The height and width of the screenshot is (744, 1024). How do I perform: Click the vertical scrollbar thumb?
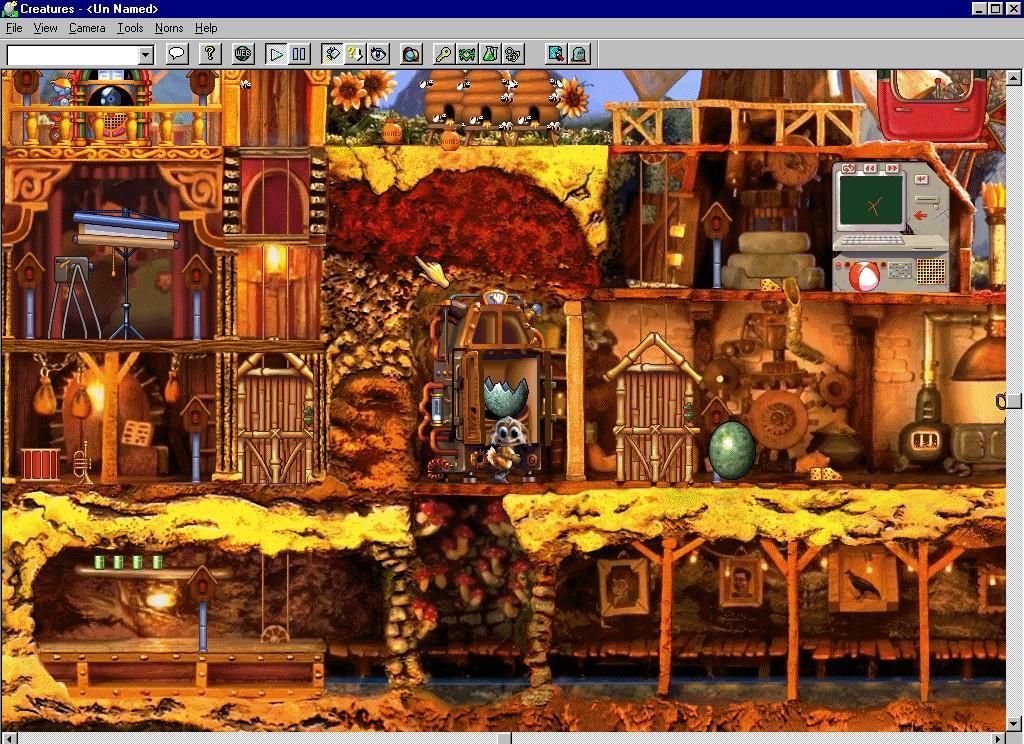coord(1013,401)
